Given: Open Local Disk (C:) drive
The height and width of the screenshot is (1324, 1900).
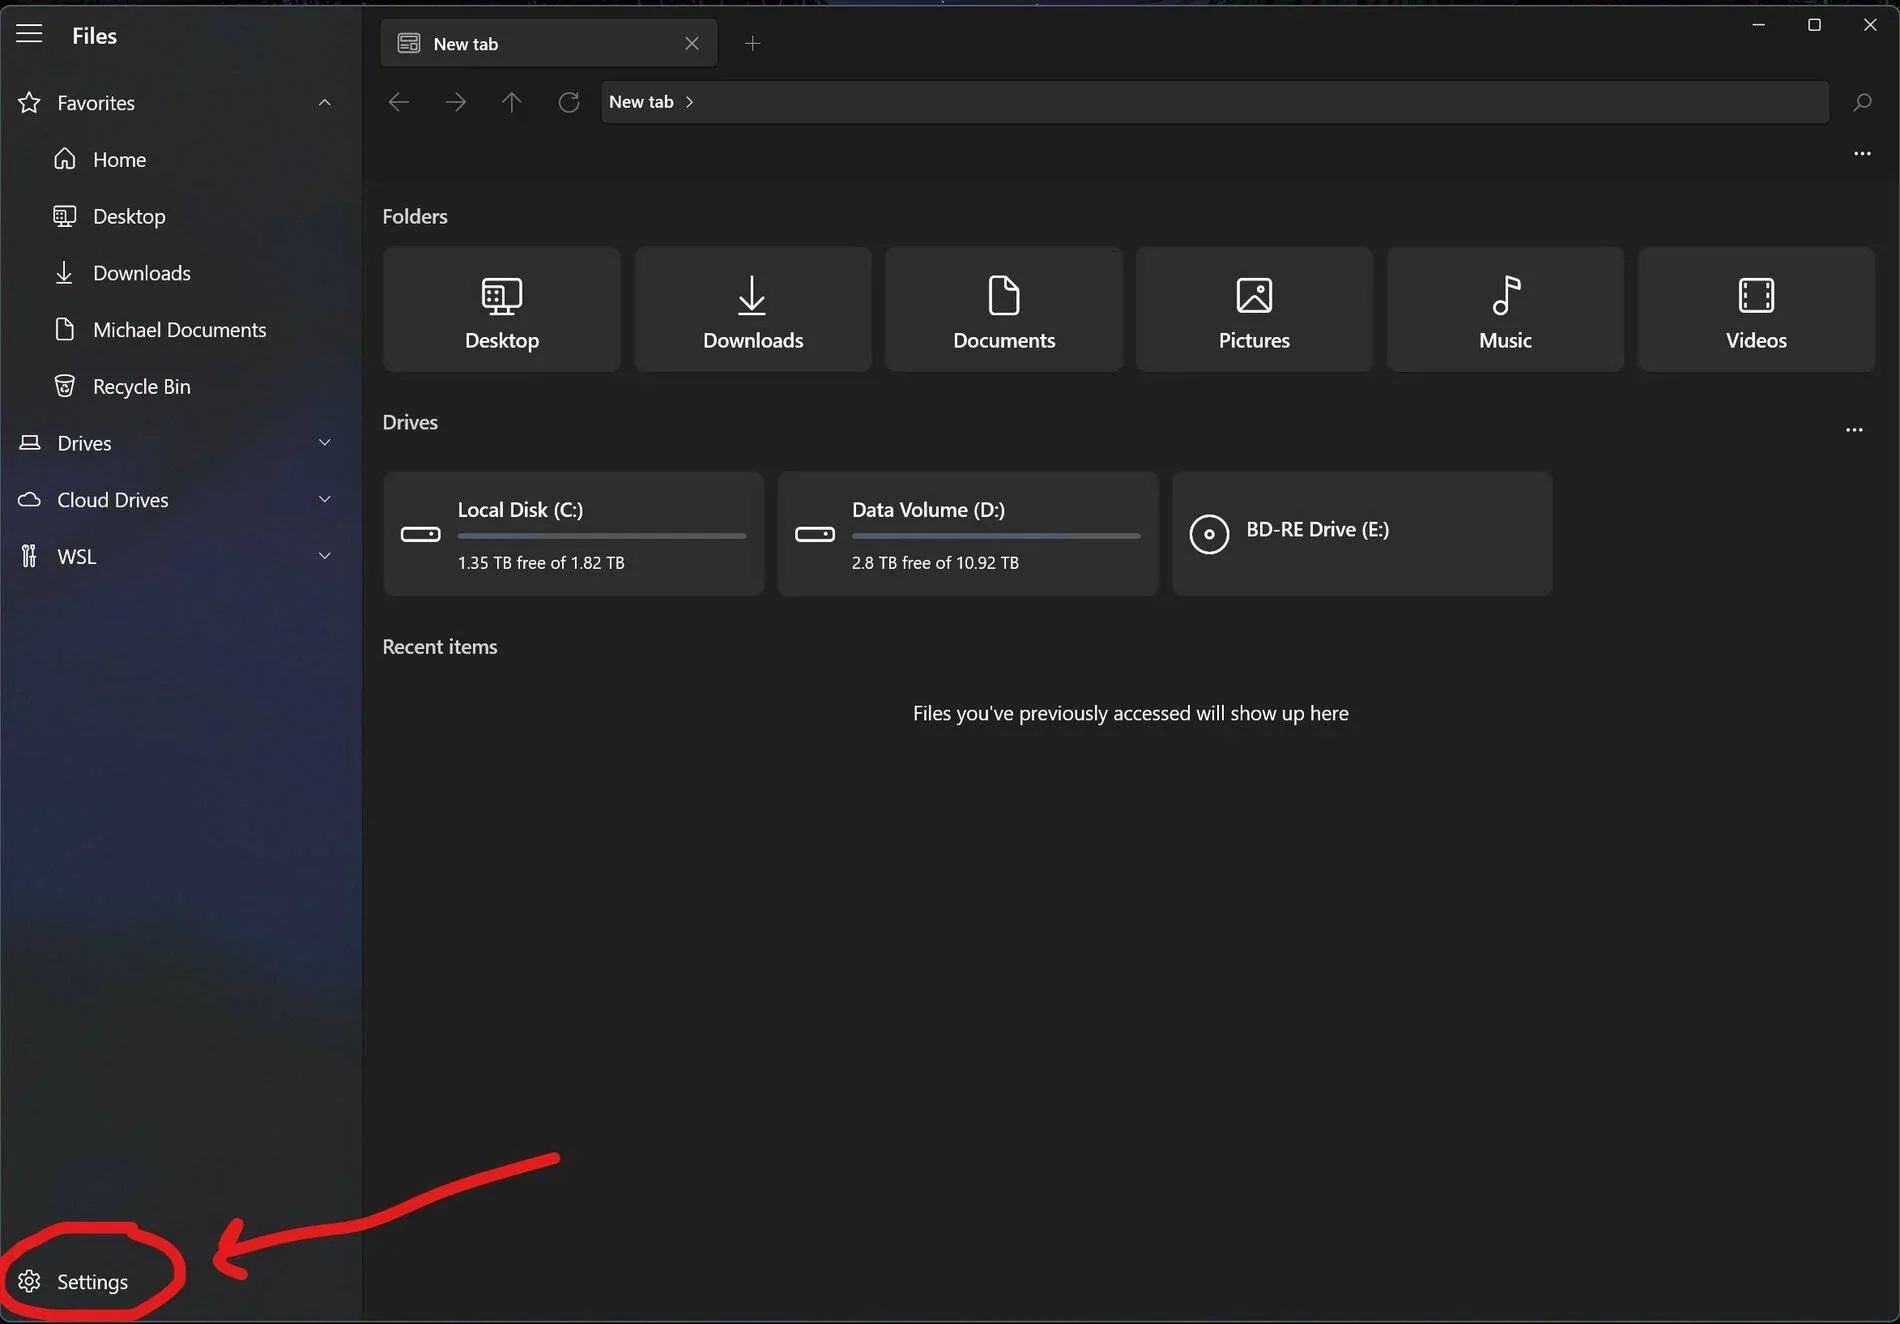Looking at the screenshot, I should click(x=573, y=534).
